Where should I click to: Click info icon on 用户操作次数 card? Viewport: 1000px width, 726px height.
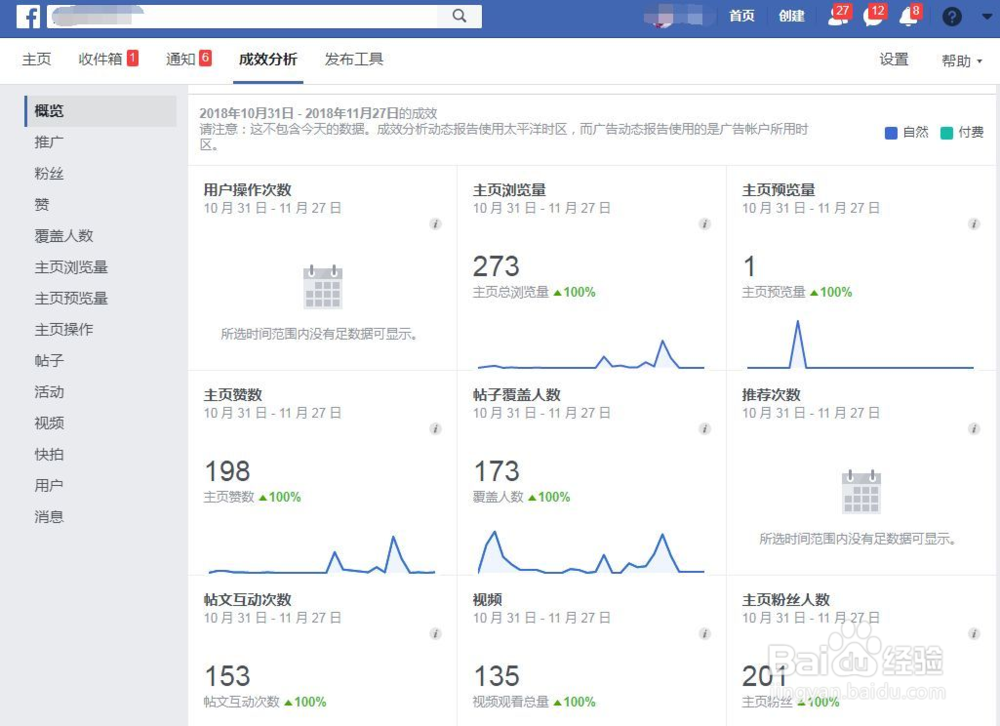tap(436, 224)
